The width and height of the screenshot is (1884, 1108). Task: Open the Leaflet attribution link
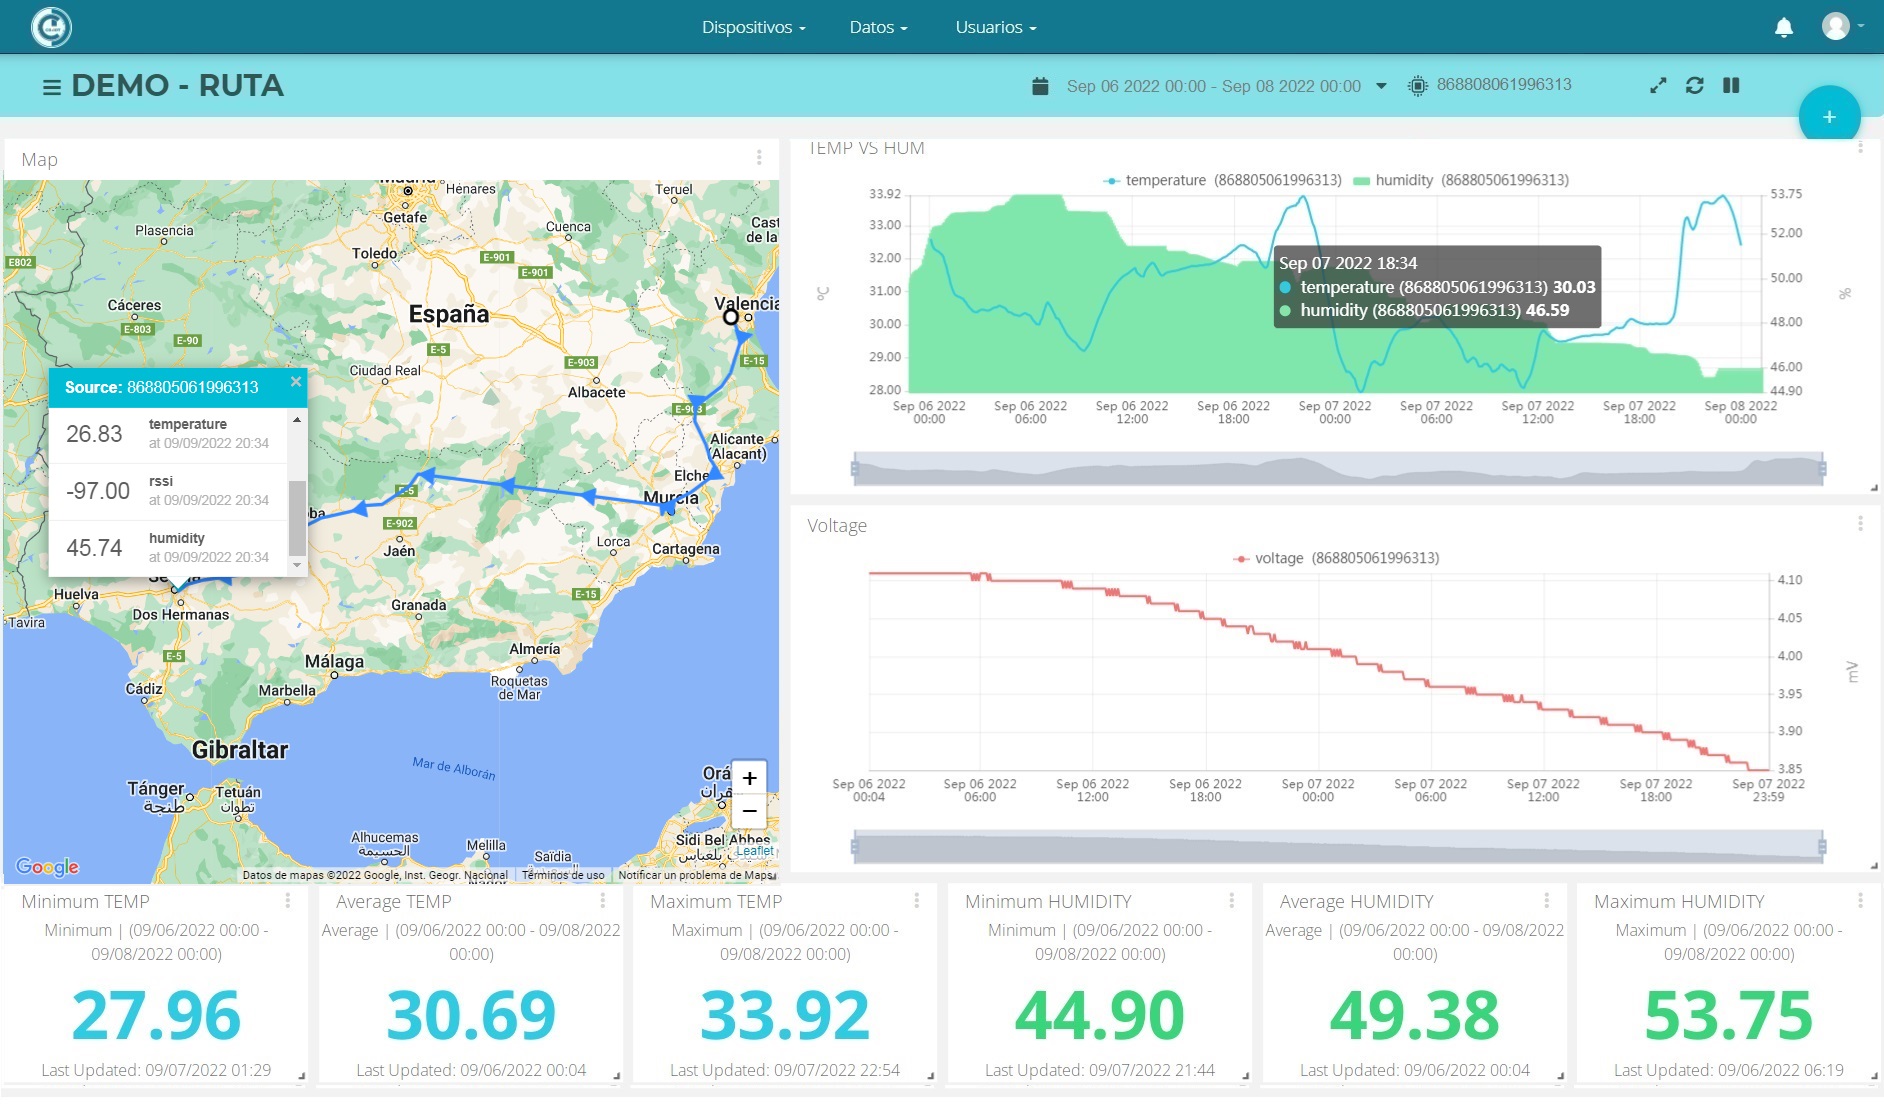(755, 852)
